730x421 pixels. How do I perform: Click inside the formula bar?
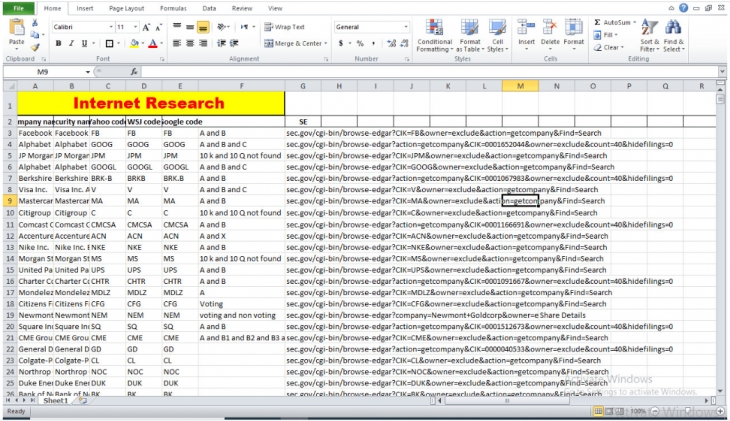[x=429, y=72]
